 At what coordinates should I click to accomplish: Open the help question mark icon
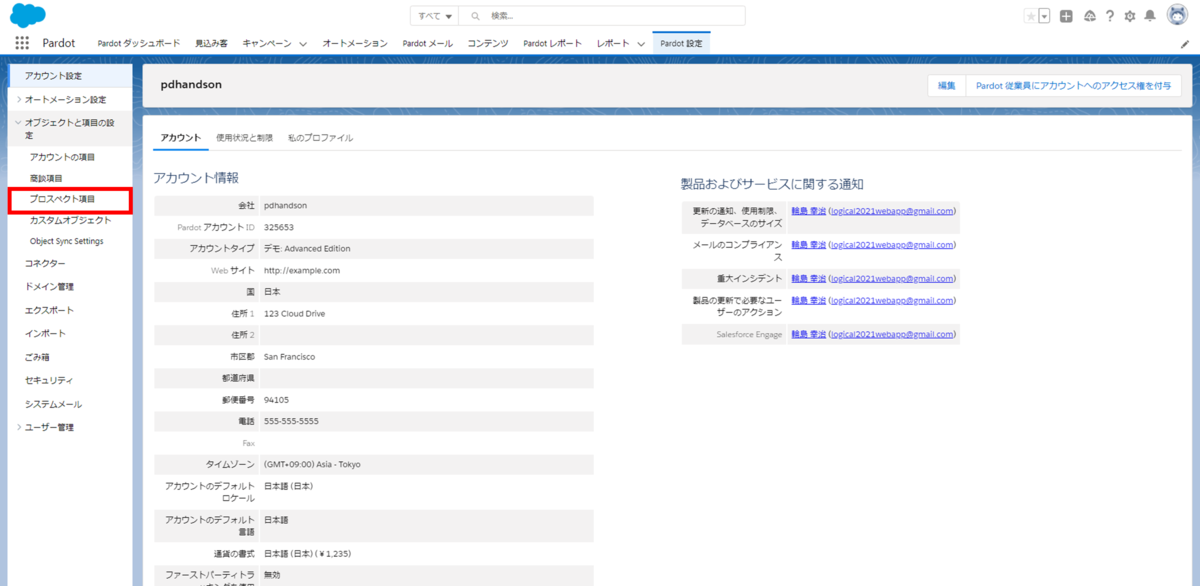coord(1110,16)
